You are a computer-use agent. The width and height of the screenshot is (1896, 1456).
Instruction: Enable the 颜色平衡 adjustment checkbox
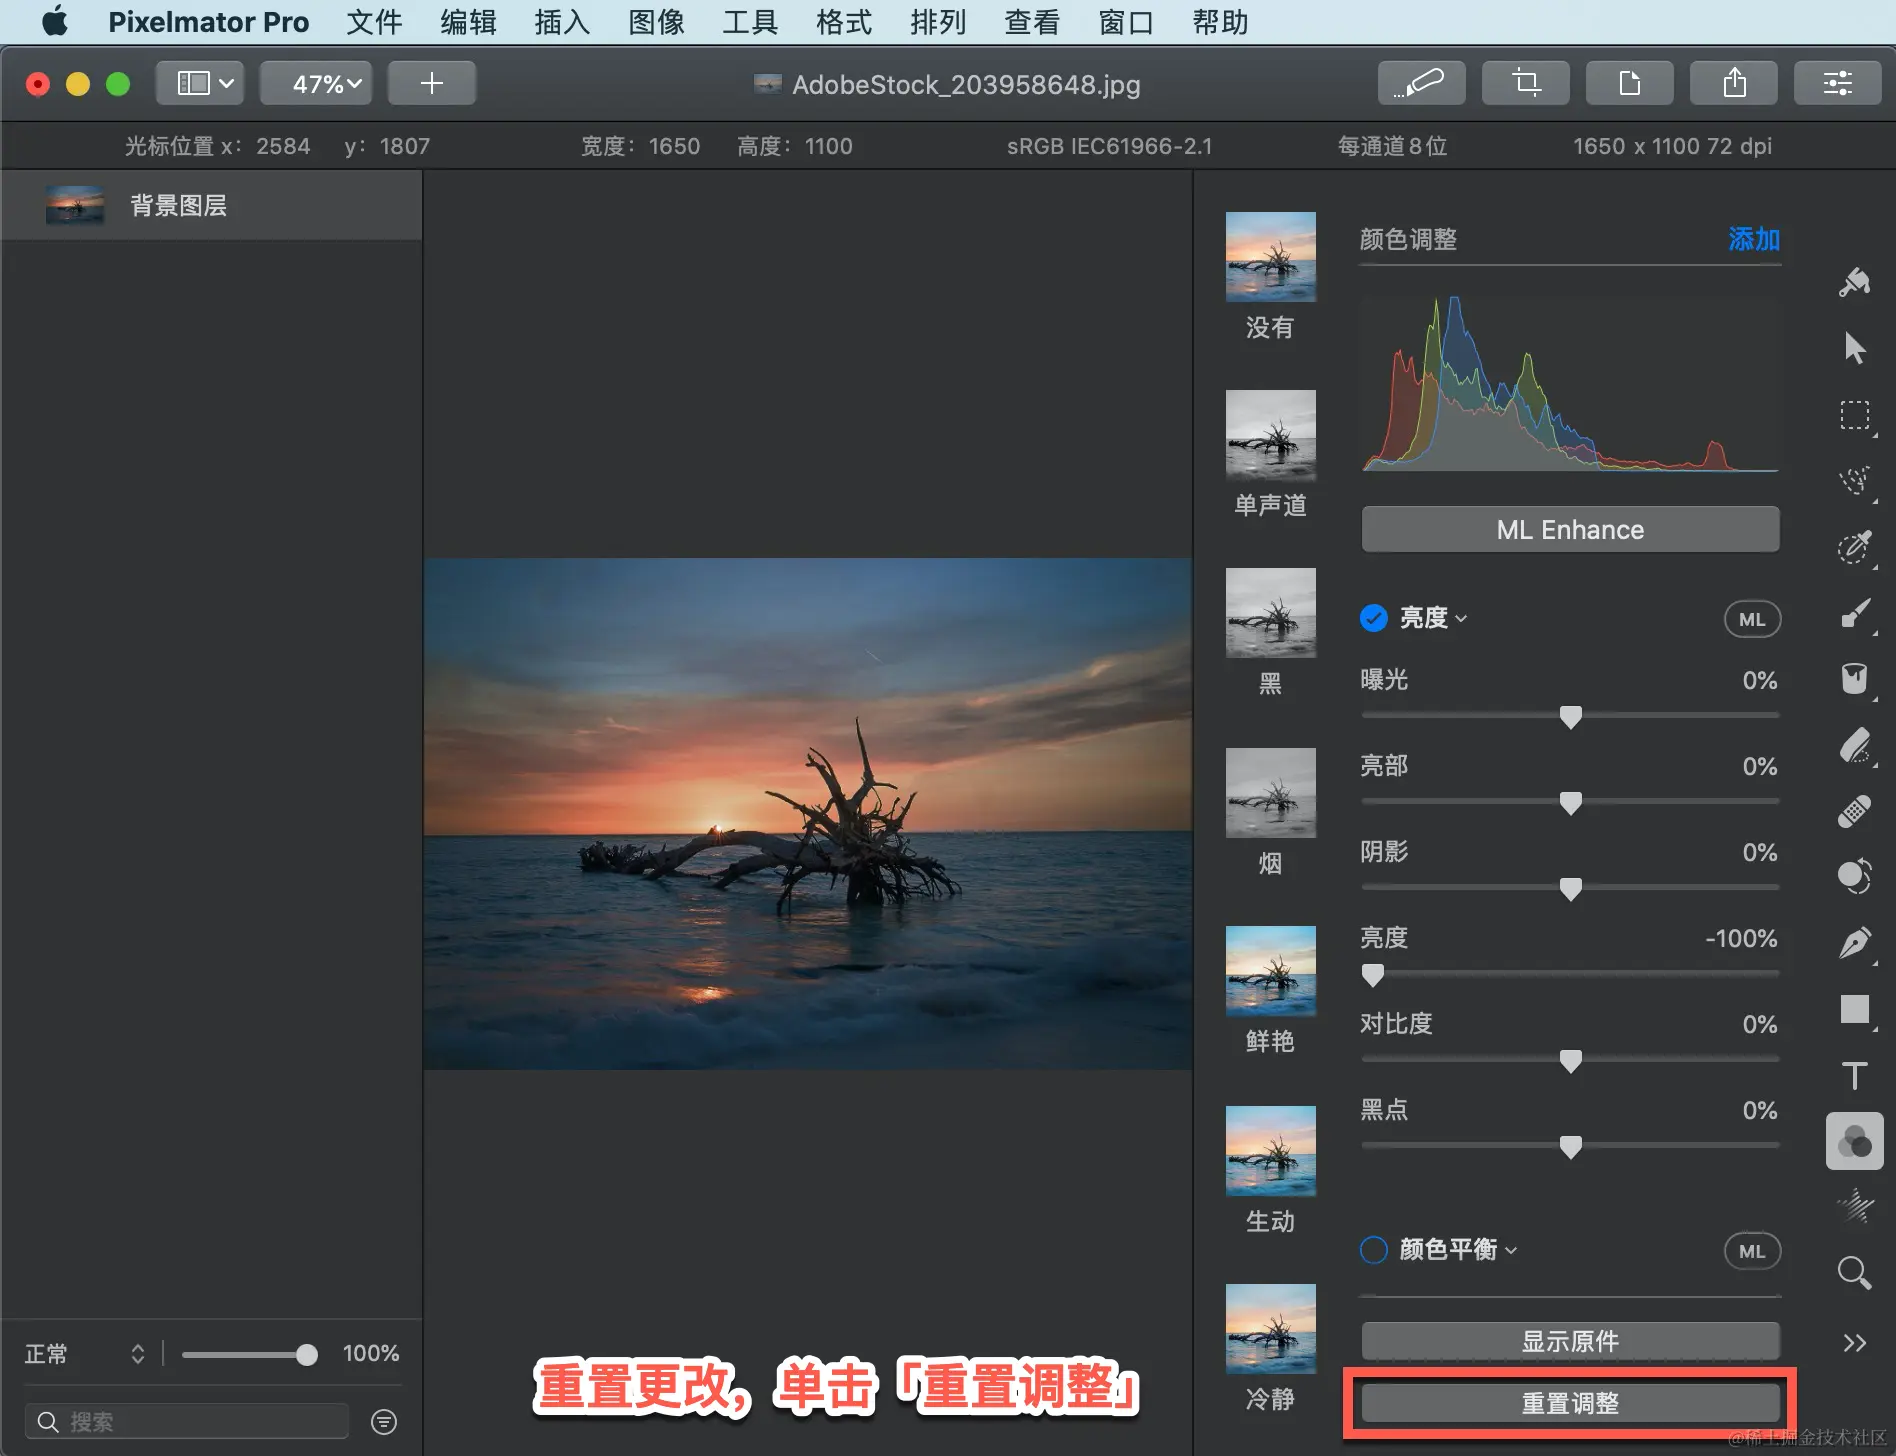(x=1374, y=1250)
